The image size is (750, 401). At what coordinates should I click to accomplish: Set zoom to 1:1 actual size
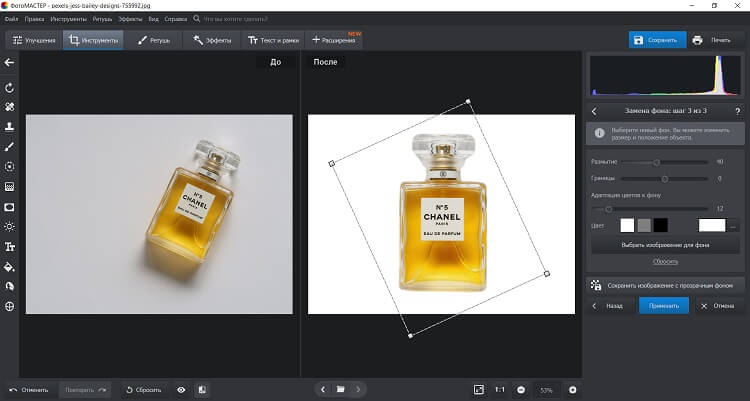500,389
